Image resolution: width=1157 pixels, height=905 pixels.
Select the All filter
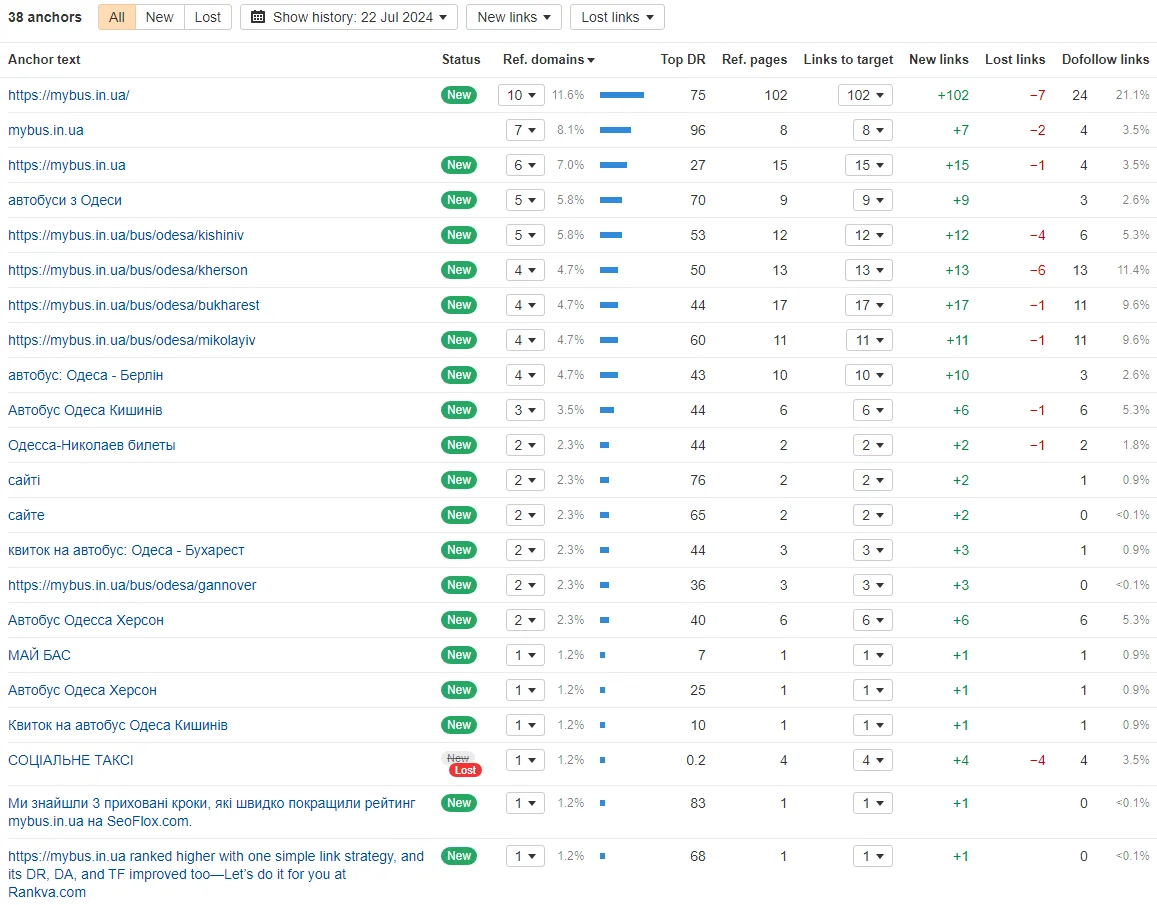tap(117, 17)
